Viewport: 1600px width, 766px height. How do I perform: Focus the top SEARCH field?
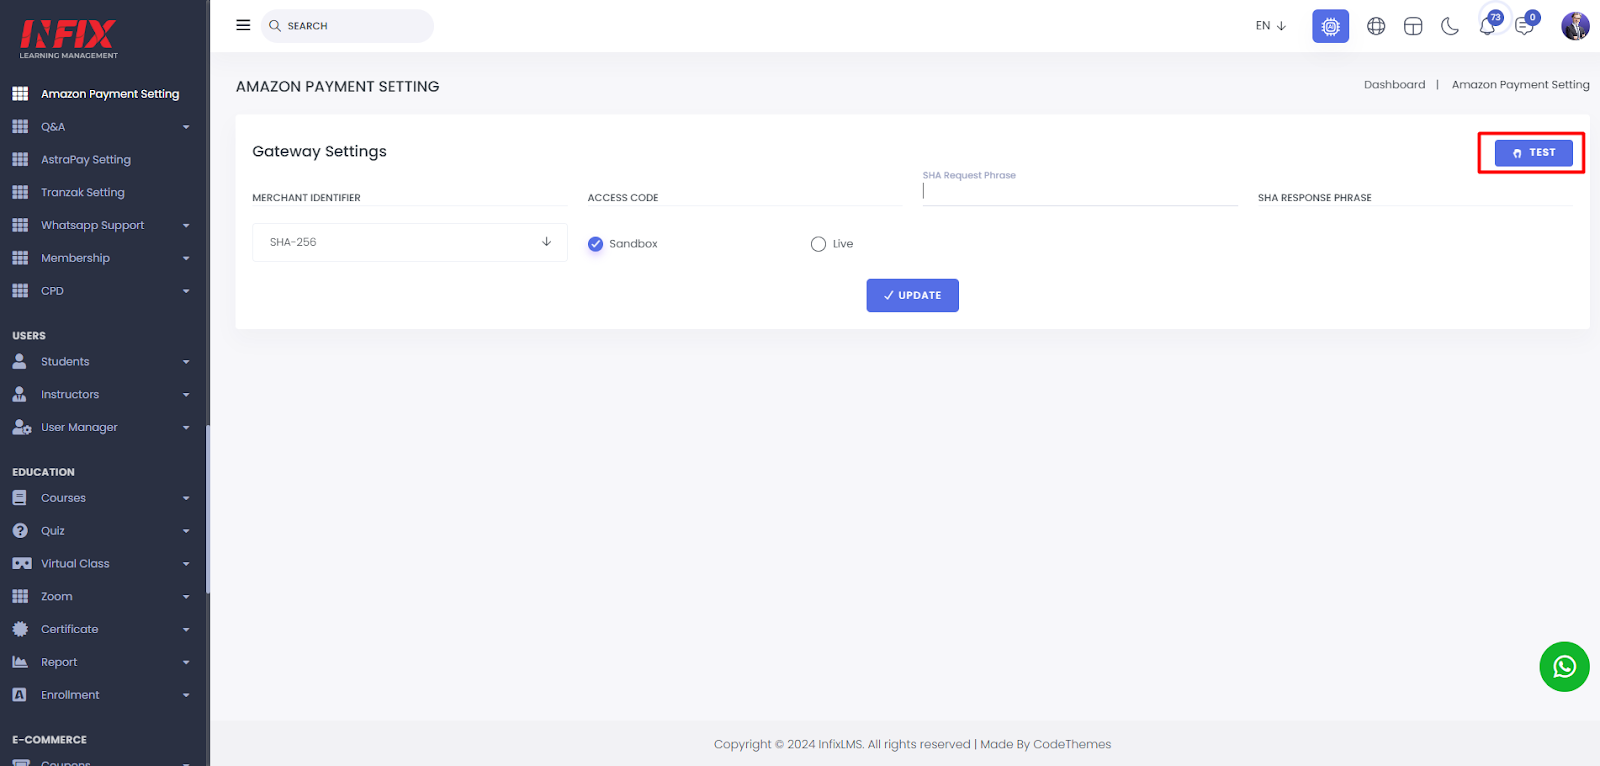coord(347,26)
